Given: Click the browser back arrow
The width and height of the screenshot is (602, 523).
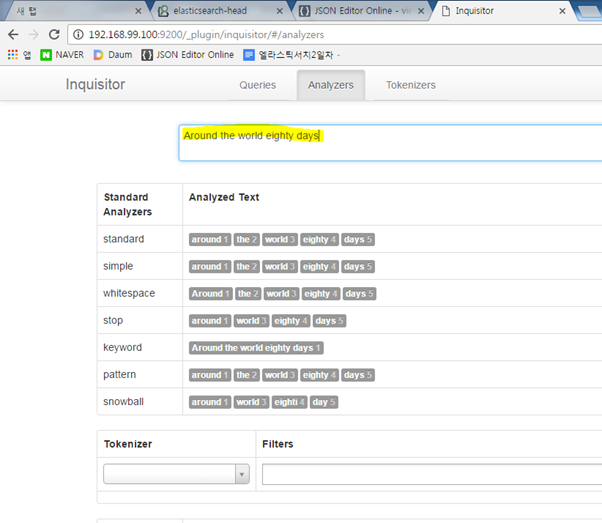Looking at the screenshot, I should (13, 33).
